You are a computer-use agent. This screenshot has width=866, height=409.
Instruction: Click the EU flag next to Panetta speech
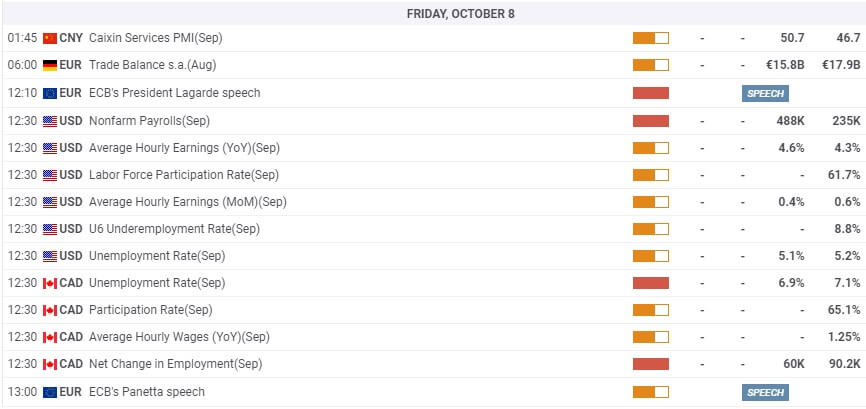click(50, 392)
